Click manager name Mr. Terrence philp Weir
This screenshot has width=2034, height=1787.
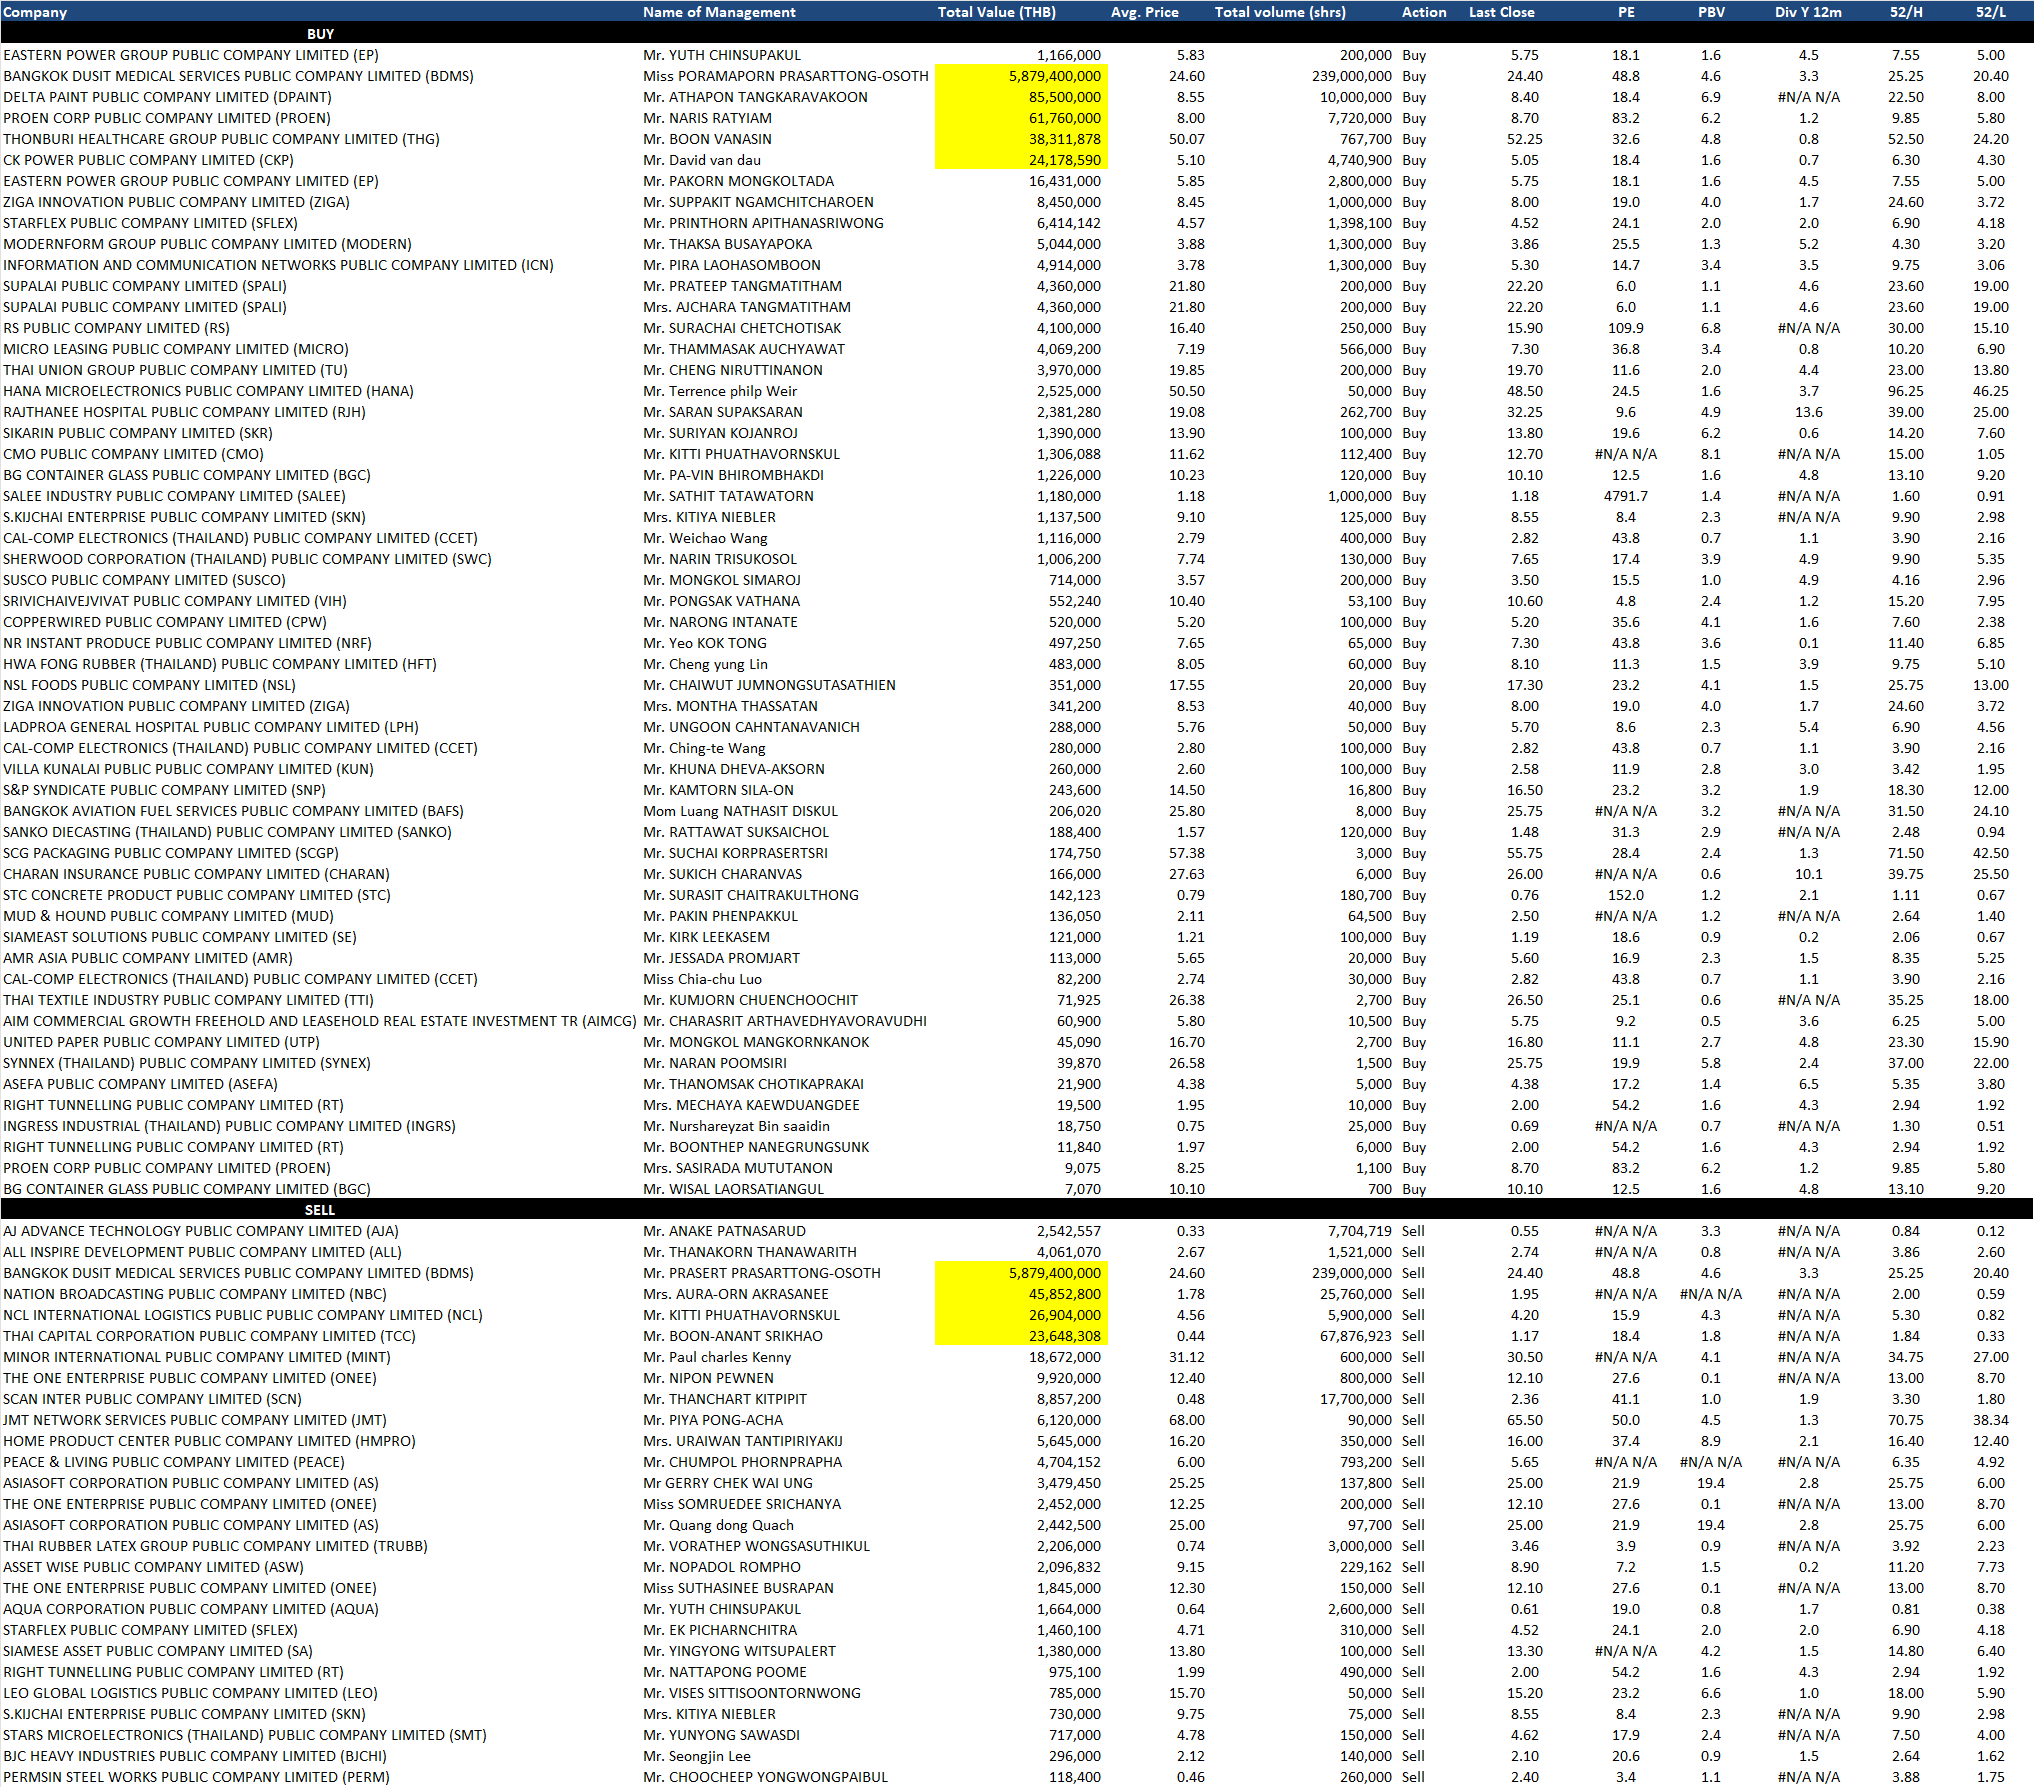[720, 391]
